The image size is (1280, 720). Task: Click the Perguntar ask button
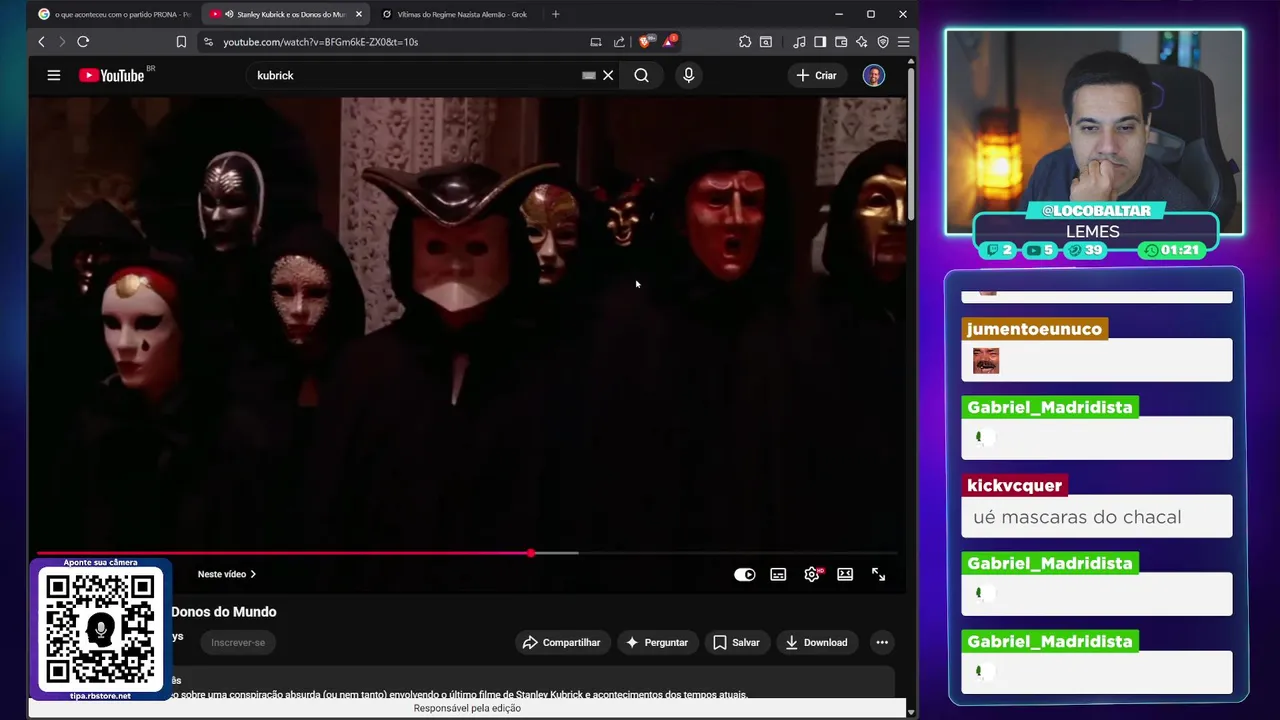click(657, 642)
